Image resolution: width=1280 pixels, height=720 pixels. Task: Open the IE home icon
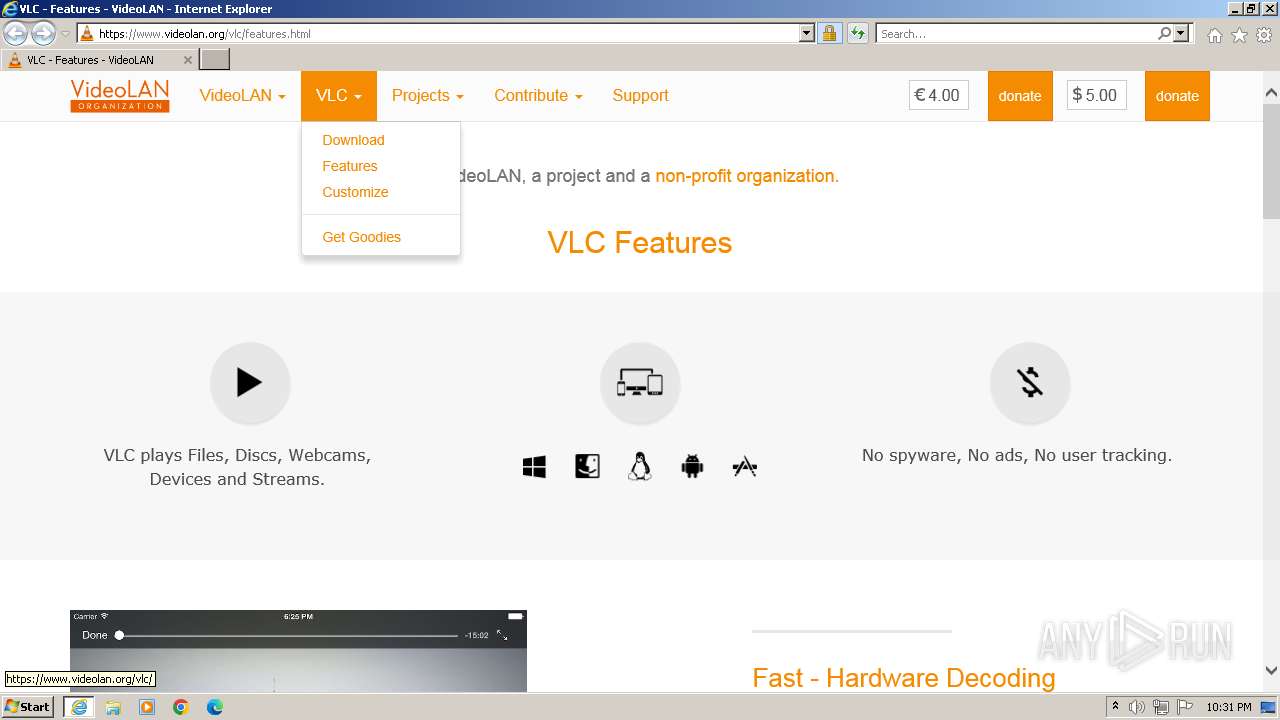[1214, 35]
